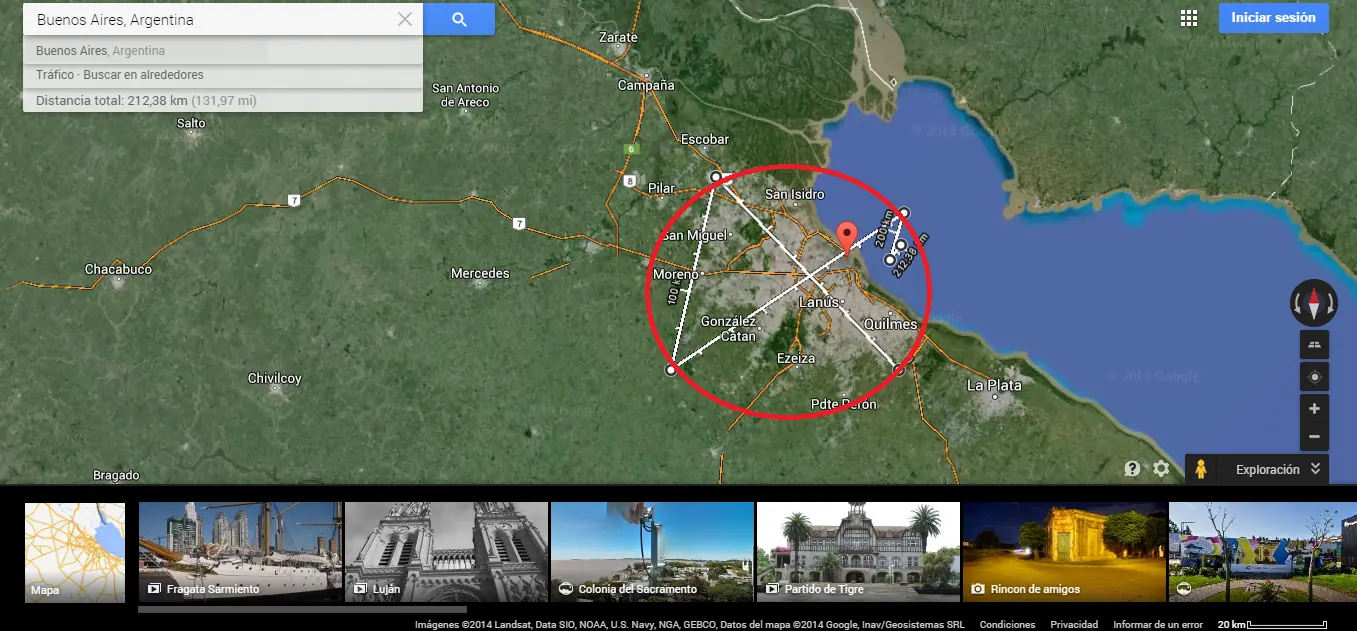Image resolution: width=1357 pixels, height=631 pixels.
Task: Click Informar de un error link
Action: tap(1158, 624)
